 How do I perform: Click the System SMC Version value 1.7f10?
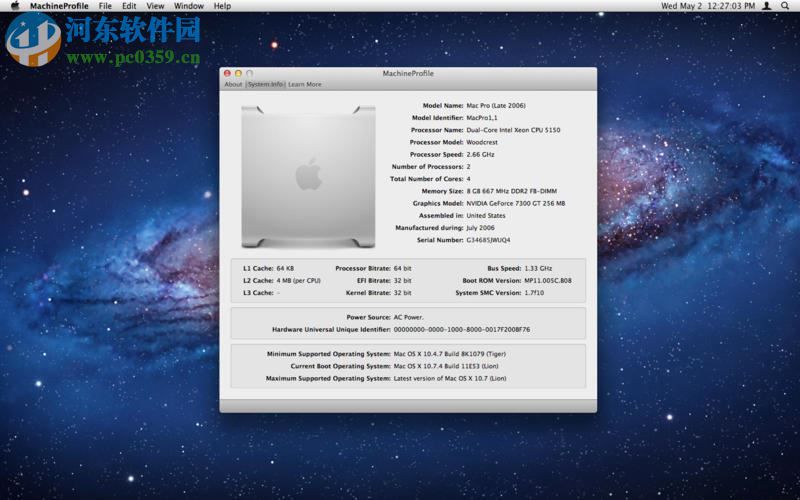pos(534,293)
